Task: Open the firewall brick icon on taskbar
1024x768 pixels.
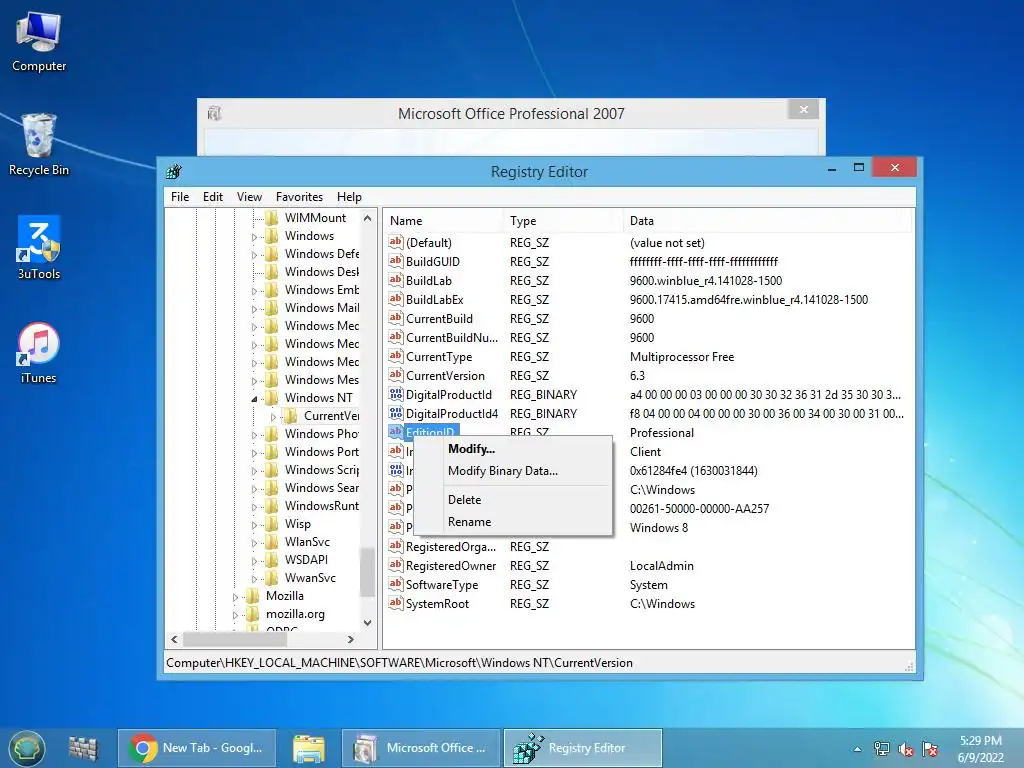Action: (83, 748)
